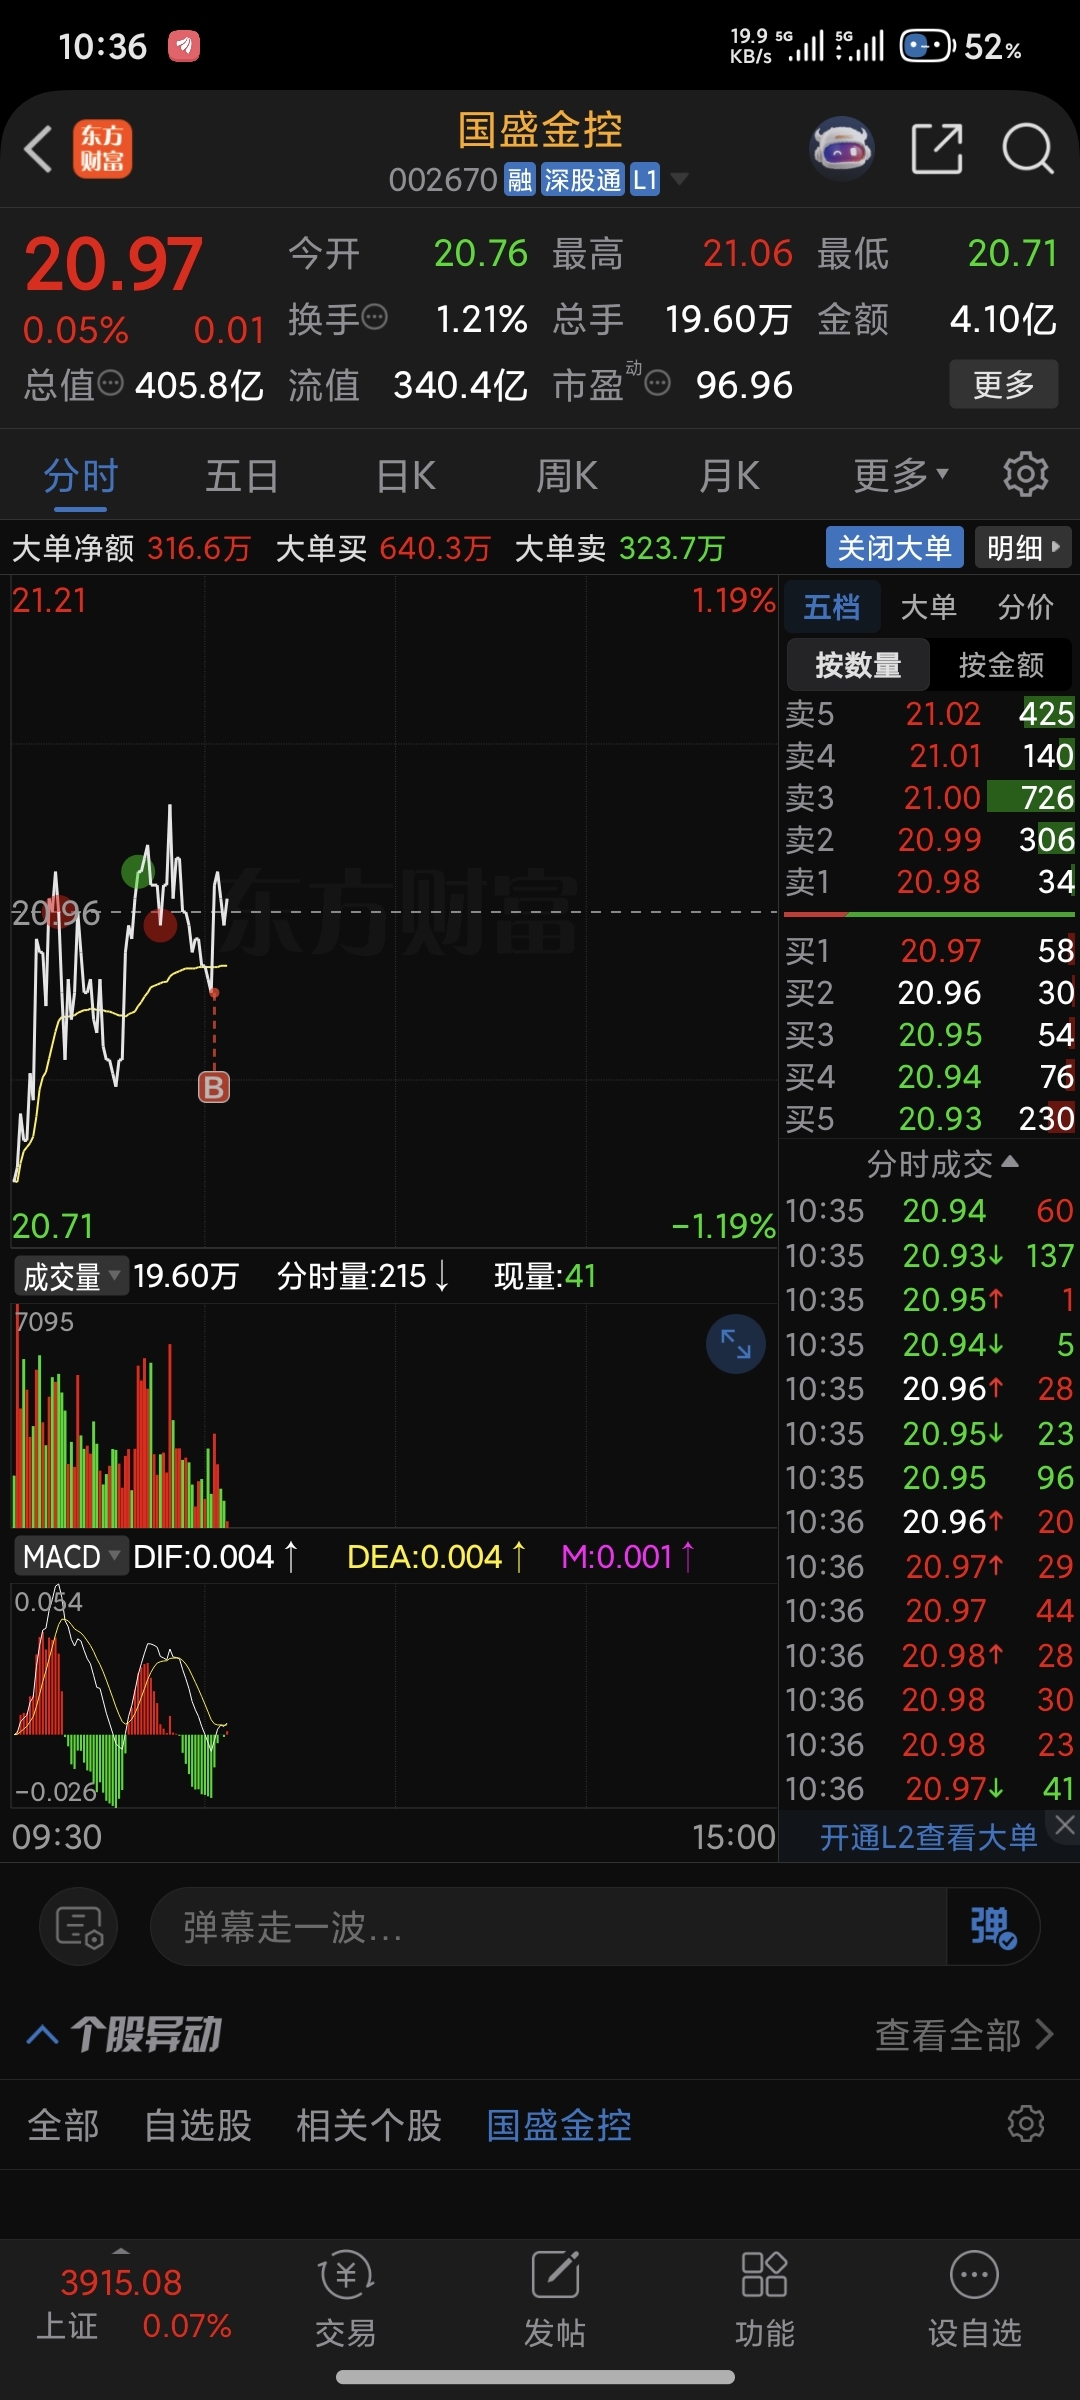Tap the 东方财富 orange logo icon
This screenshot has height=2400, width=1080.
coord(102,150)
